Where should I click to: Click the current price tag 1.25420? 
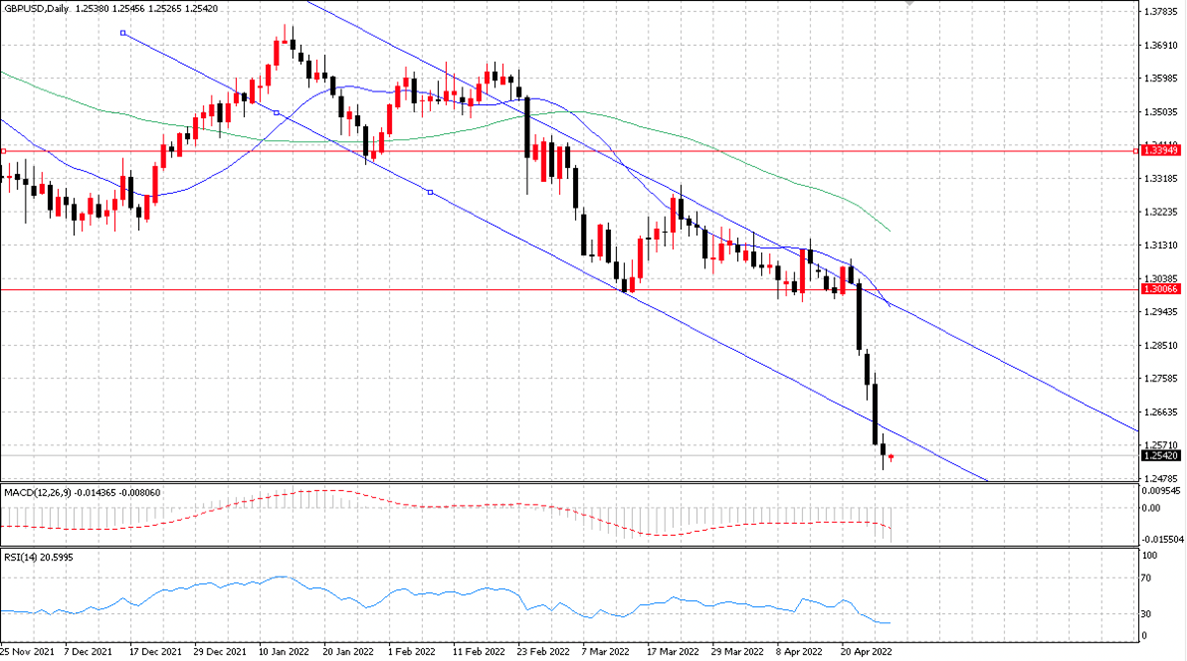click(1161, 456)
